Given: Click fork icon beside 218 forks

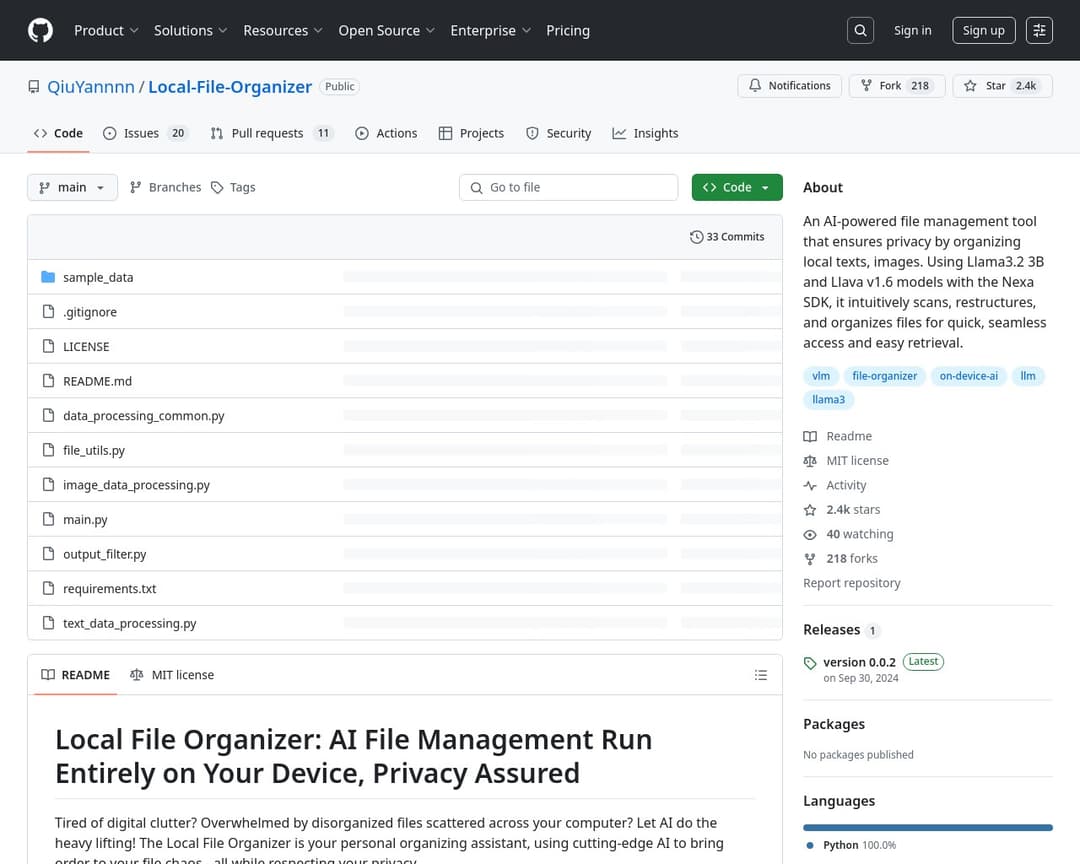Looking at the screenshot, I should (x=810, y=559).
